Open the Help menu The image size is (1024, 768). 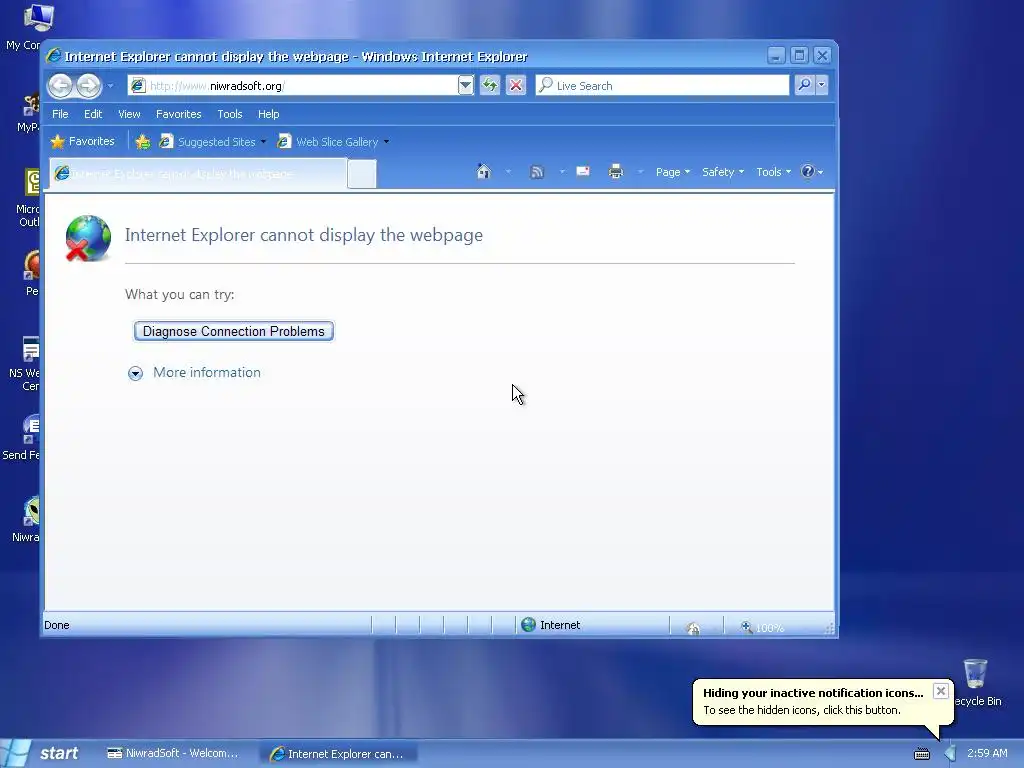(x=268, y=114)
